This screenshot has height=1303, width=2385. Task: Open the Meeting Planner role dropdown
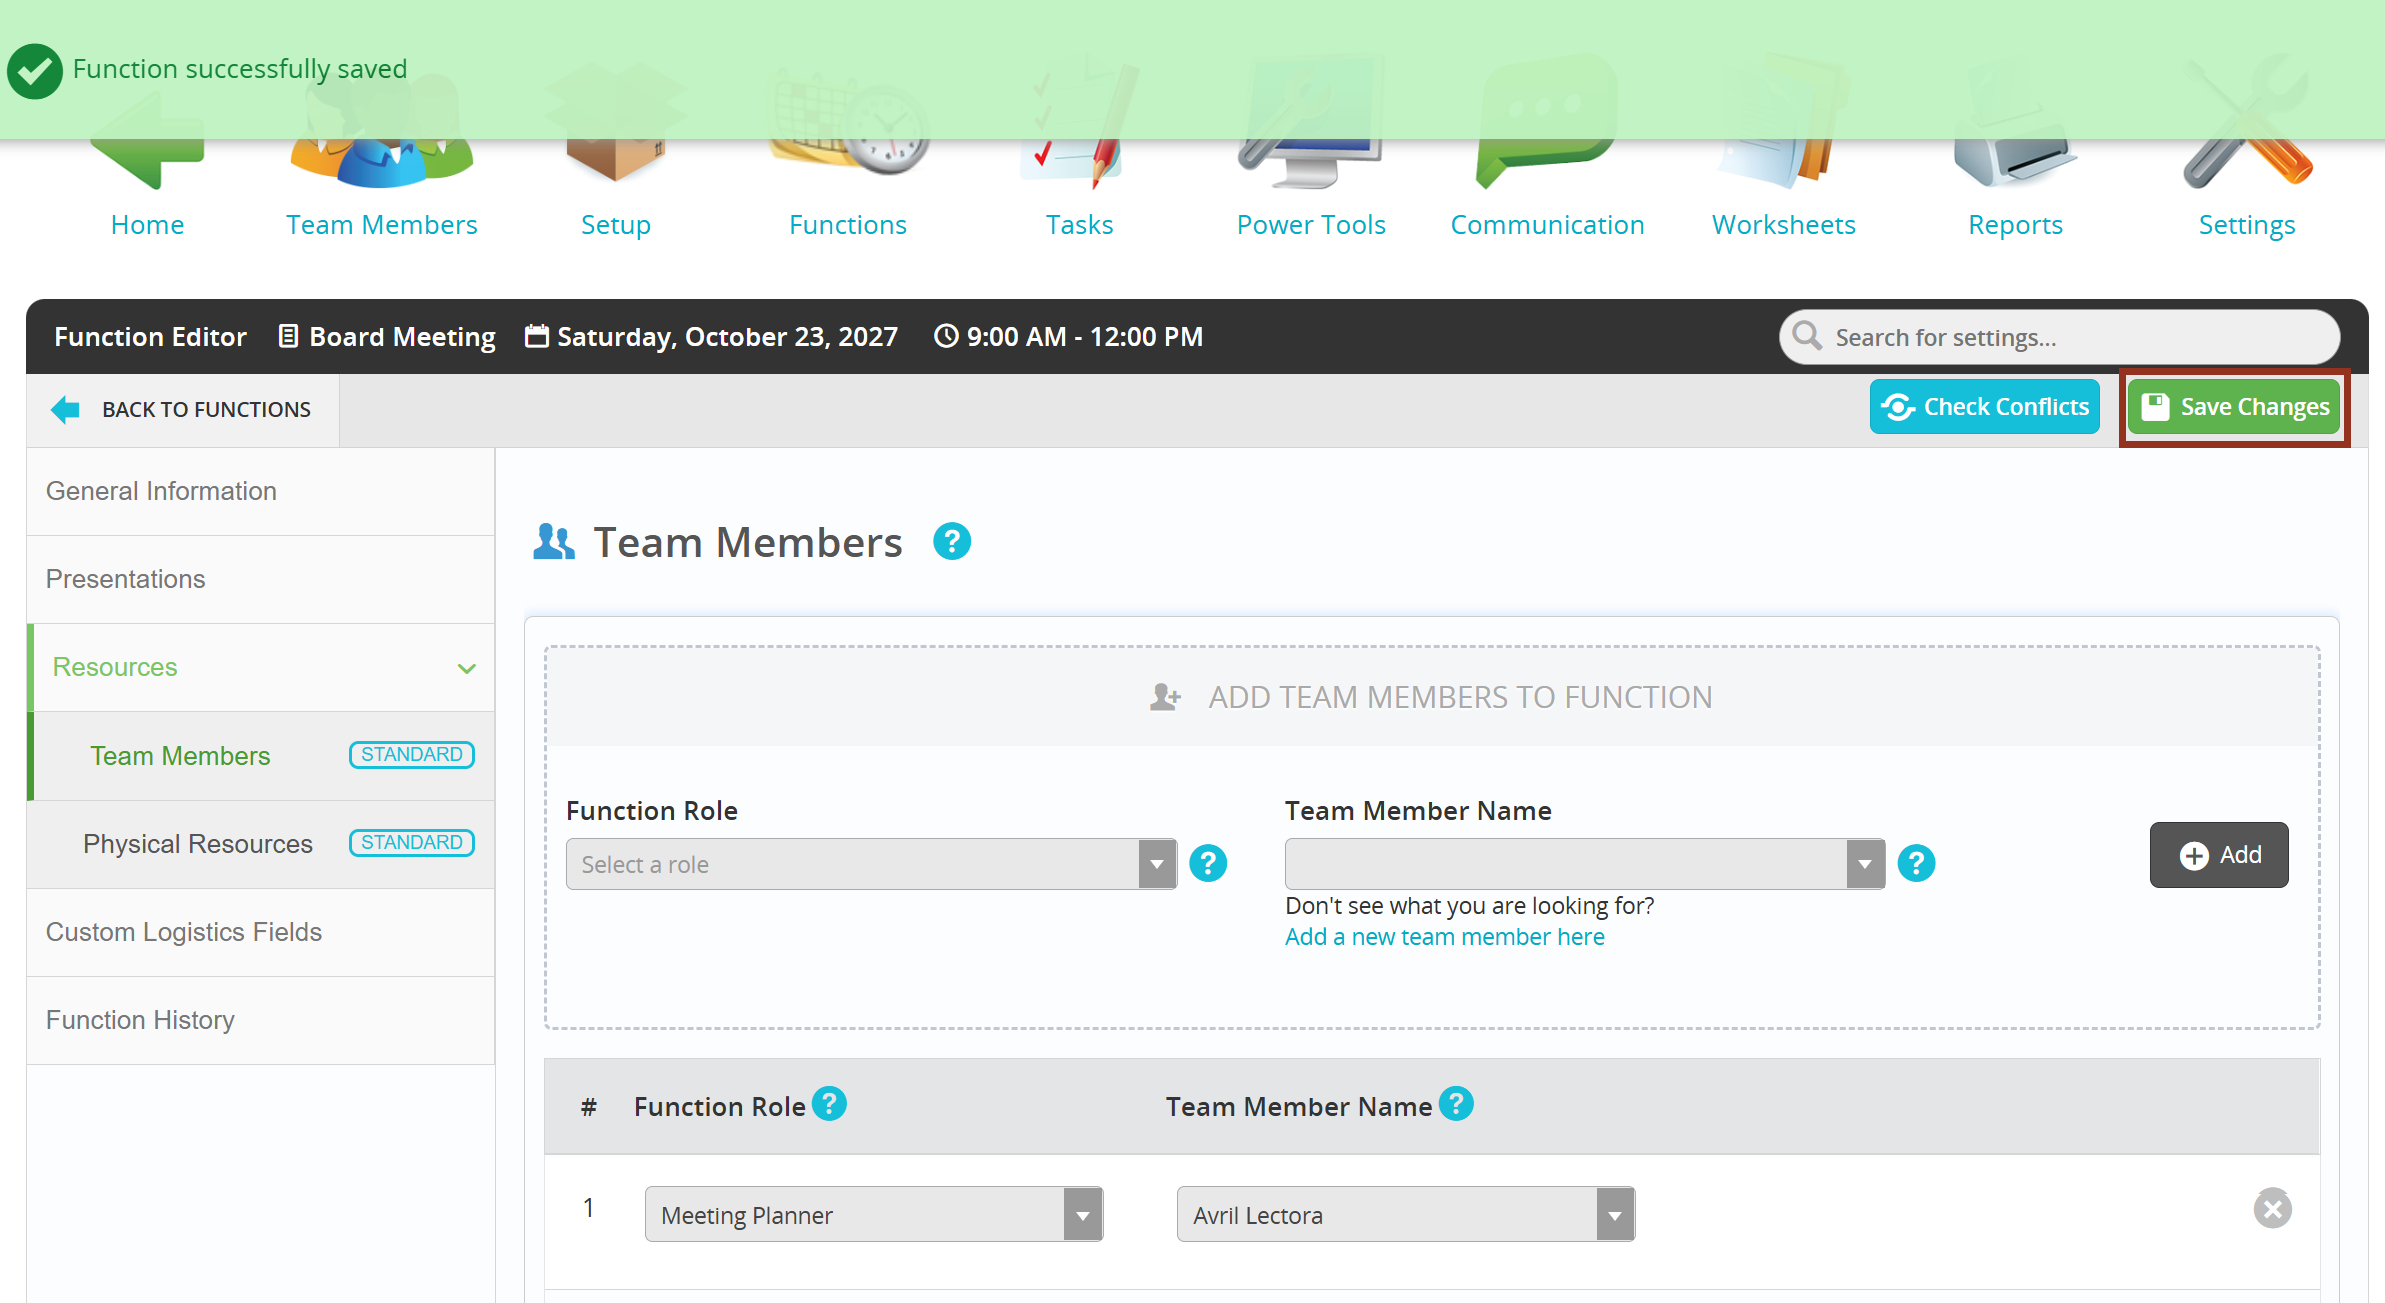pos(873,1215)
